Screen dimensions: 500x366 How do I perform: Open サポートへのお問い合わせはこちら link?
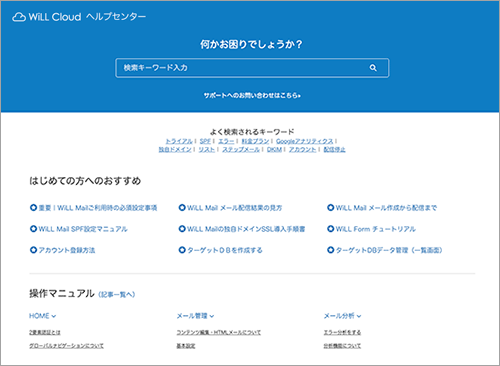(252, 96)
